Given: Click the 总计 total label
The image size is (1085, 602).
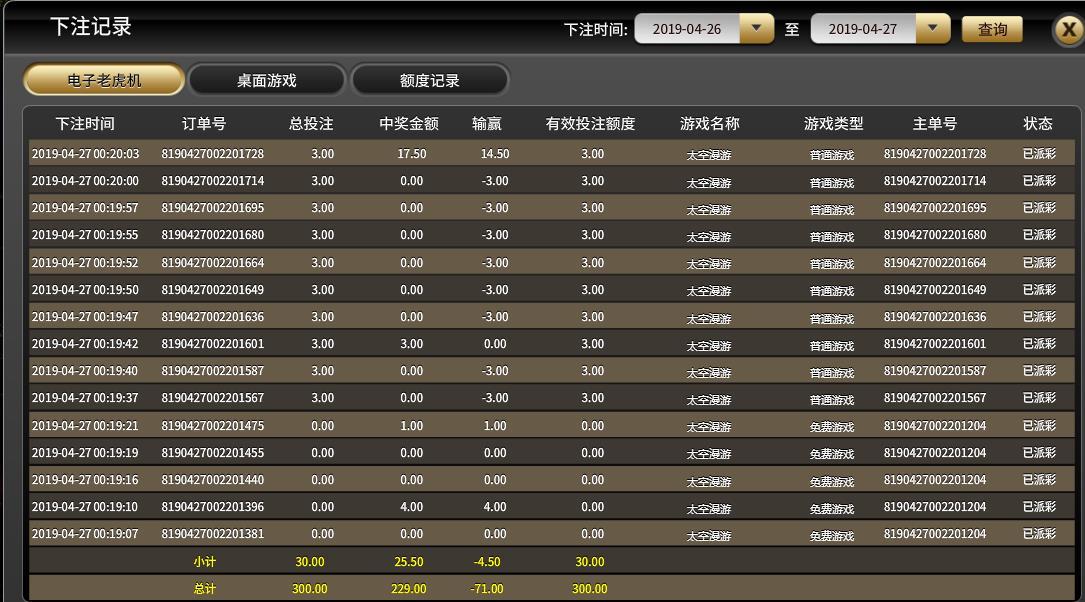Looking at the screenshot, I should [x=204, y=589].
